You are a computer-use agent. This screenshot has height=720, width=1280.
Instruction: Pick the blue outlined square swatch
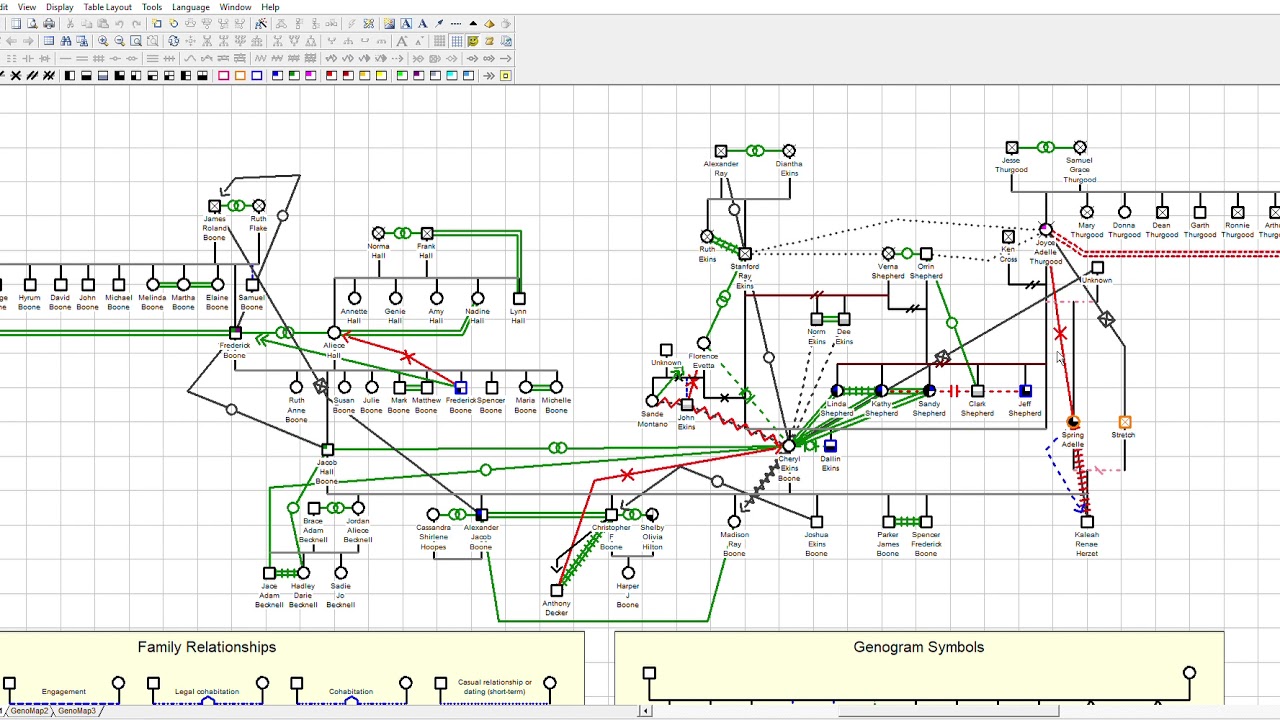point(256,75)
